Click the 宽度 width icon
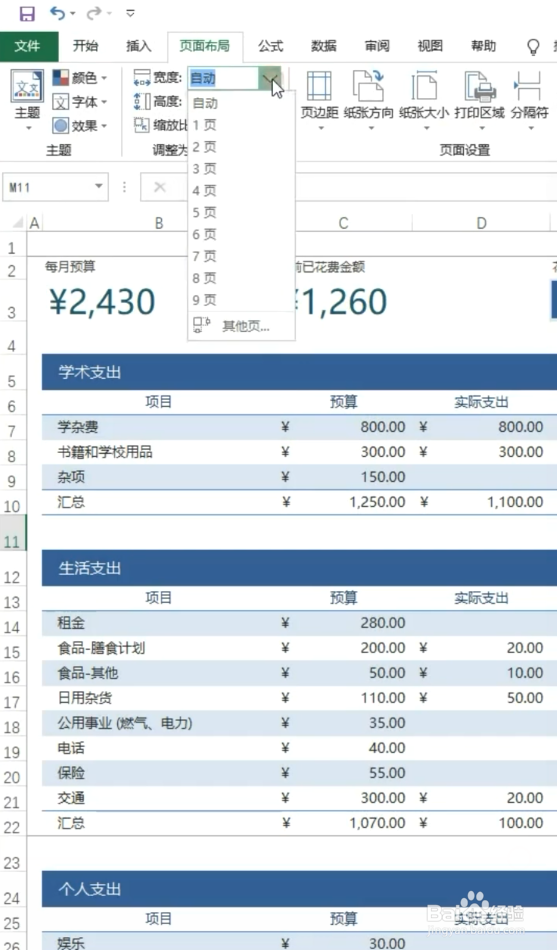The height and width of the screenshot is (950, 557). (x=142, y=78)
